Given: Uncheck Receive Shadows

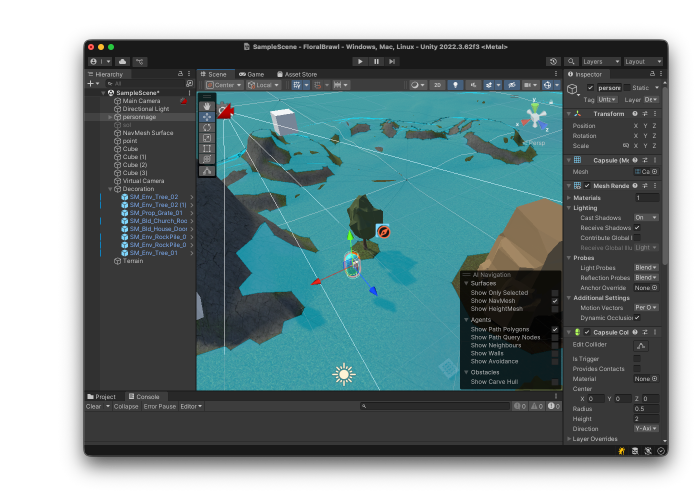Looking at the screenshot, I should coord(637,228).
